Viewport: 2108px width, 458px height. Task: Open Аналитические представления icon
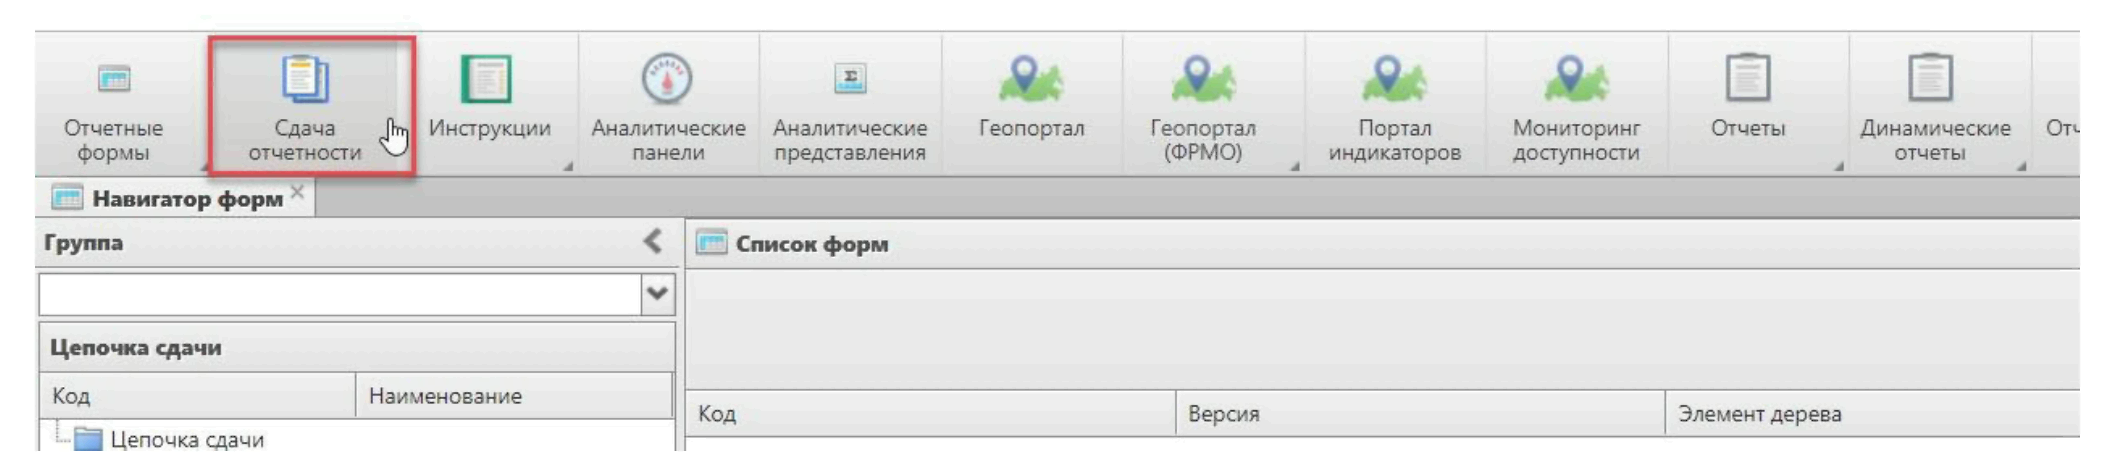(x=849, y=80)
